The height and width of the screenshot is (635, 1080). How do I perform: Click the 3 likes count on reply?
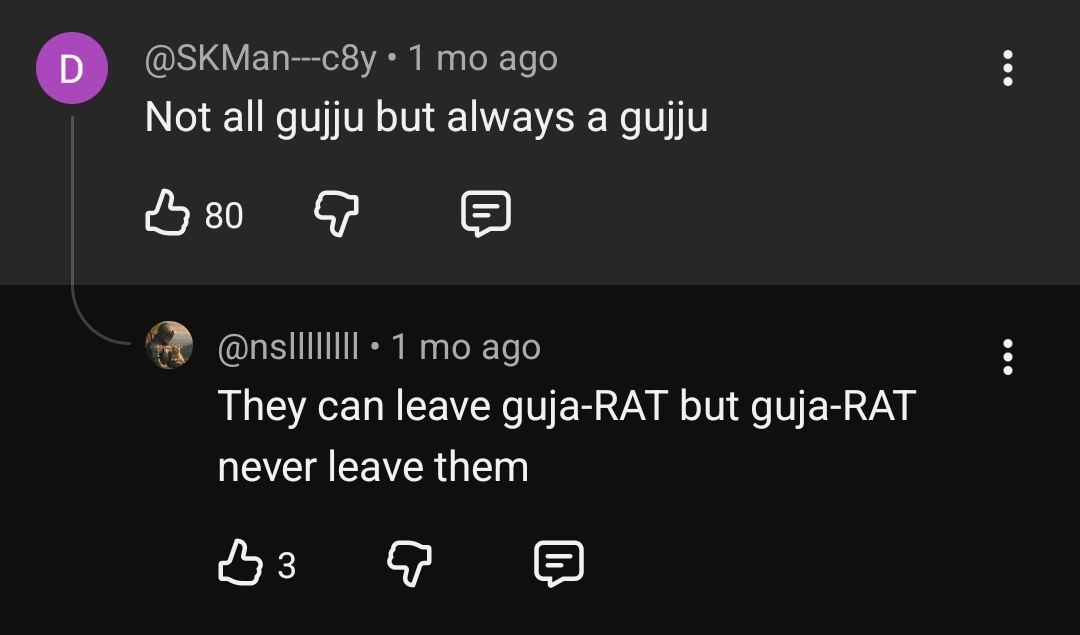point(287,565)
